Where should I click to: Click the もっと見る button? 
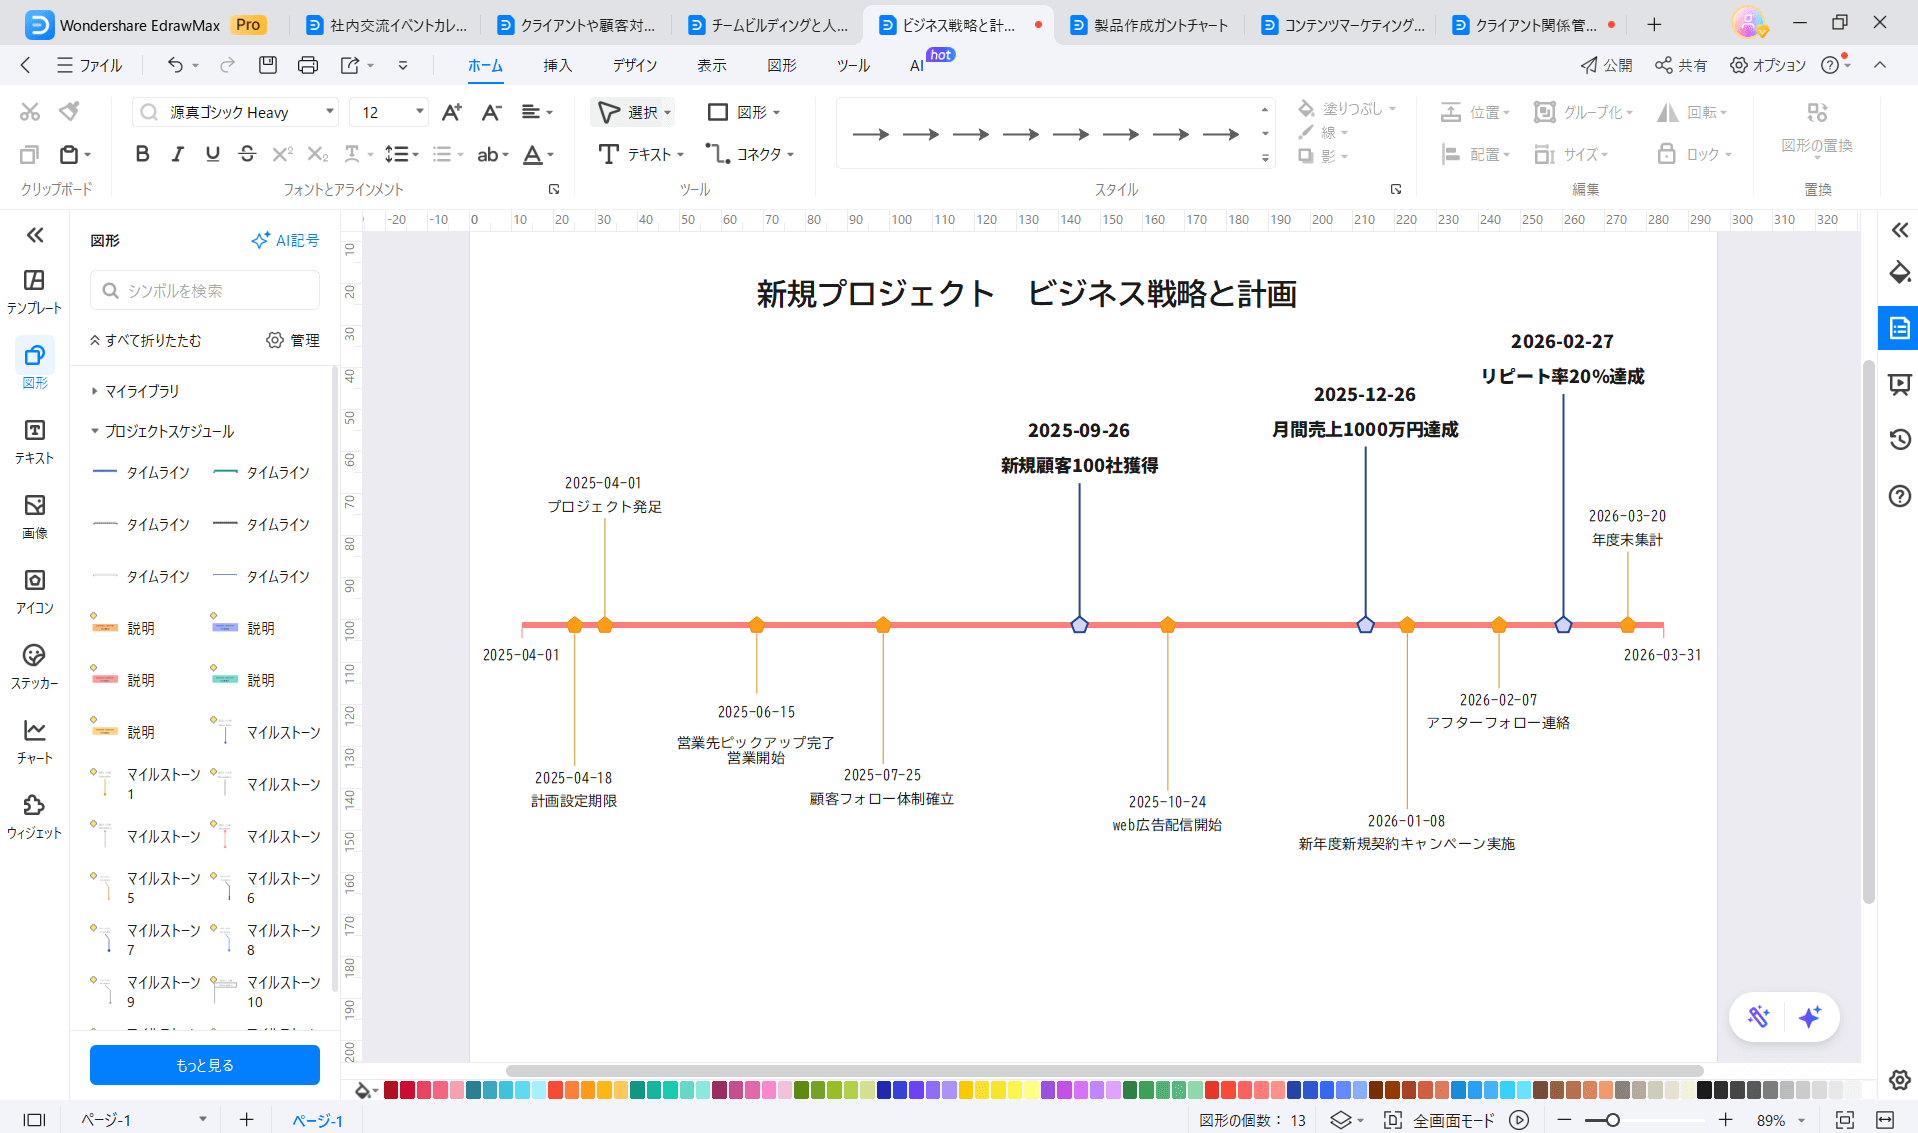point(205,1065)
